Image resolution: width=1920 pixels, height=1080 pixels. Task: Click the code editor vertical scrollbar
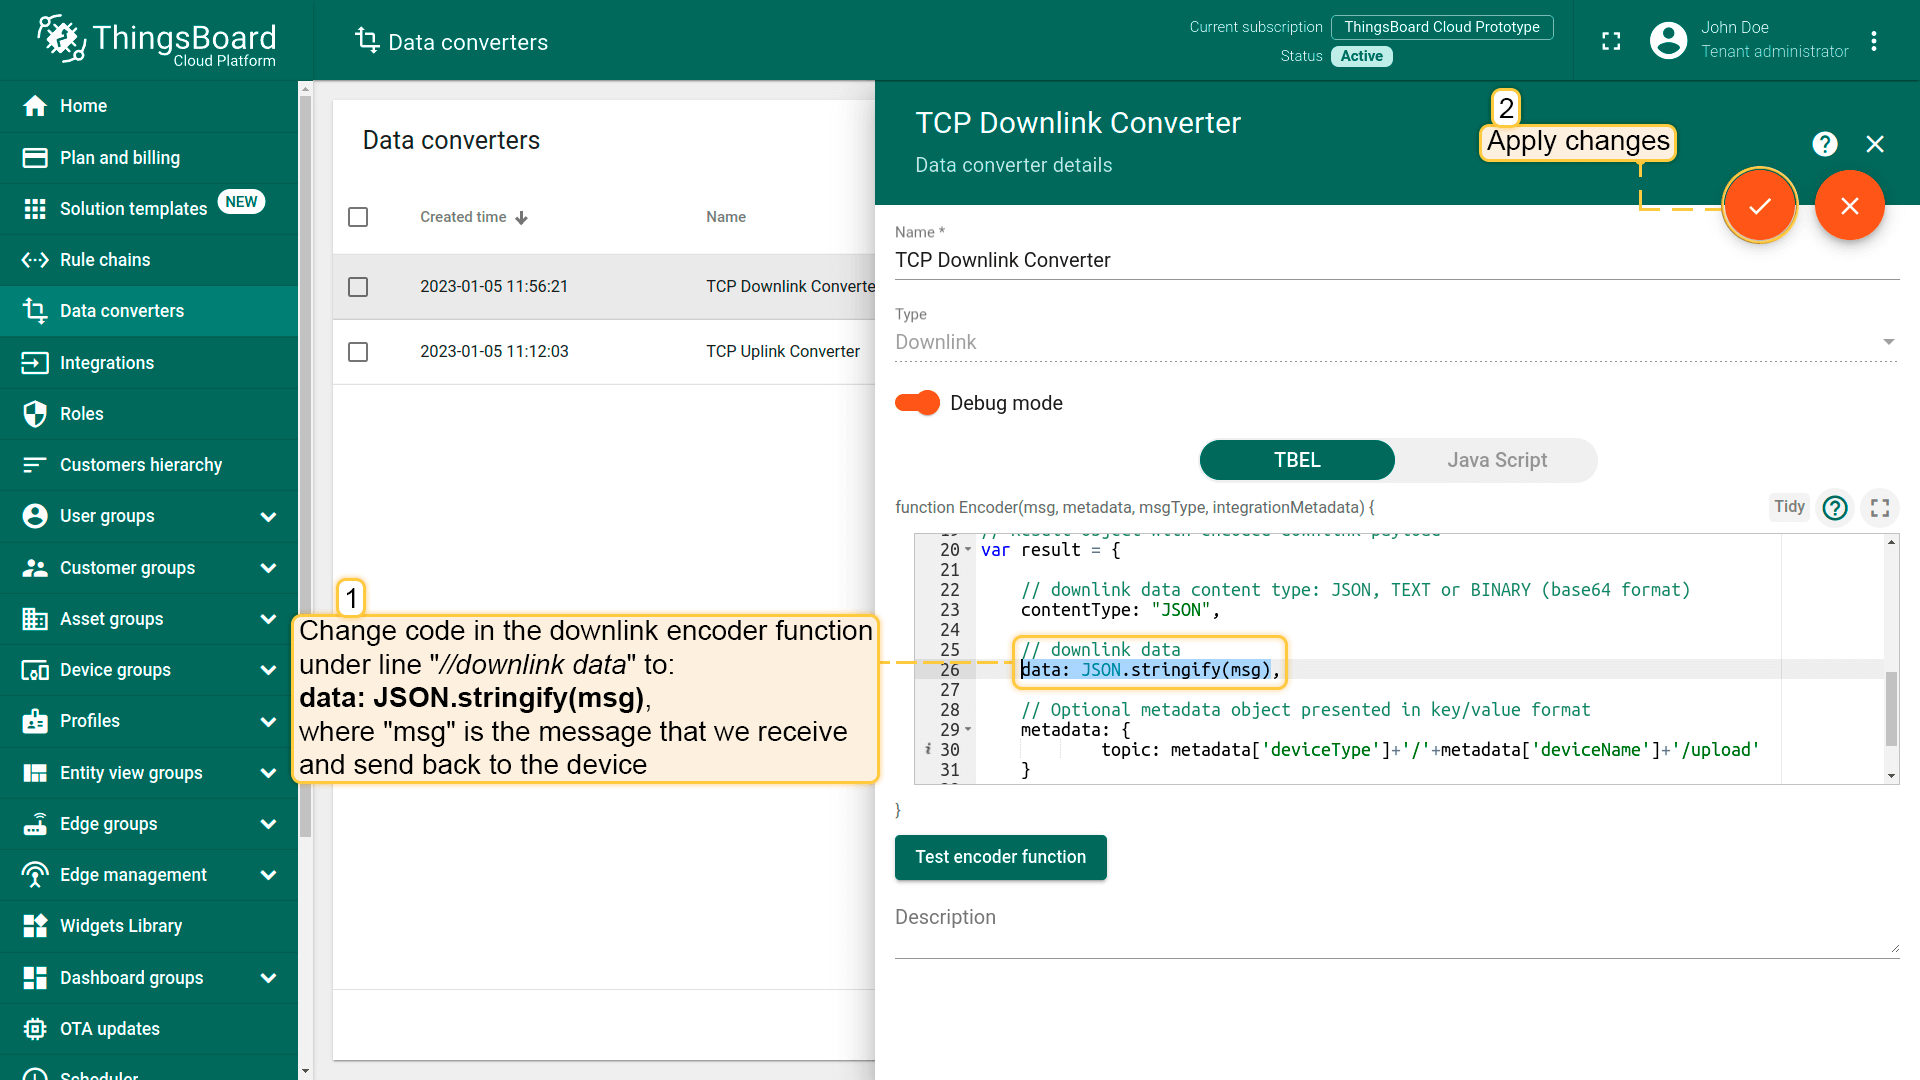[x=1891, y=709]
